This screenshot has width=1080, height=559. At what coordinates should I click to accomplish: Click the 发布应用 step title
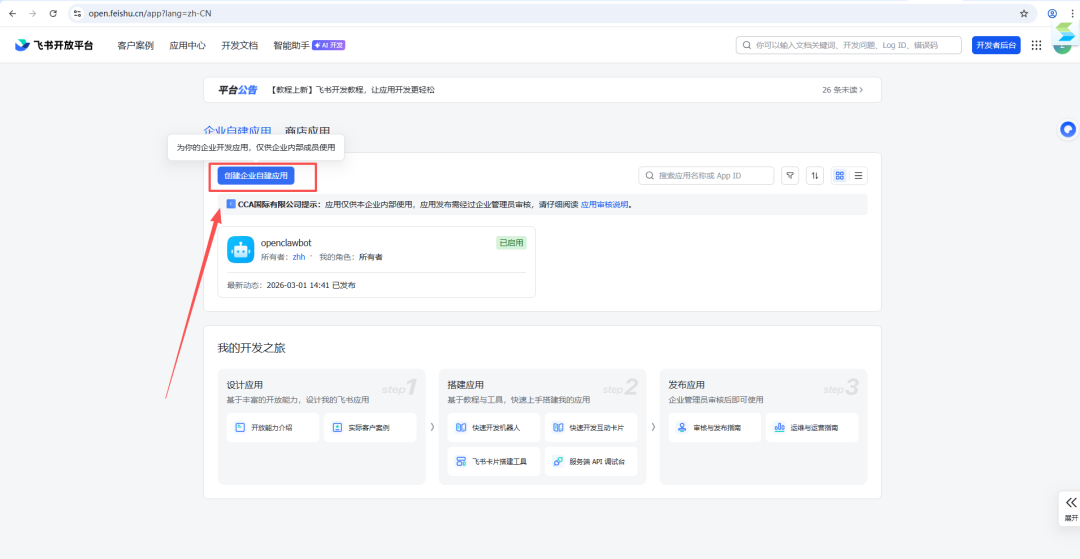(x=687, y=385)
